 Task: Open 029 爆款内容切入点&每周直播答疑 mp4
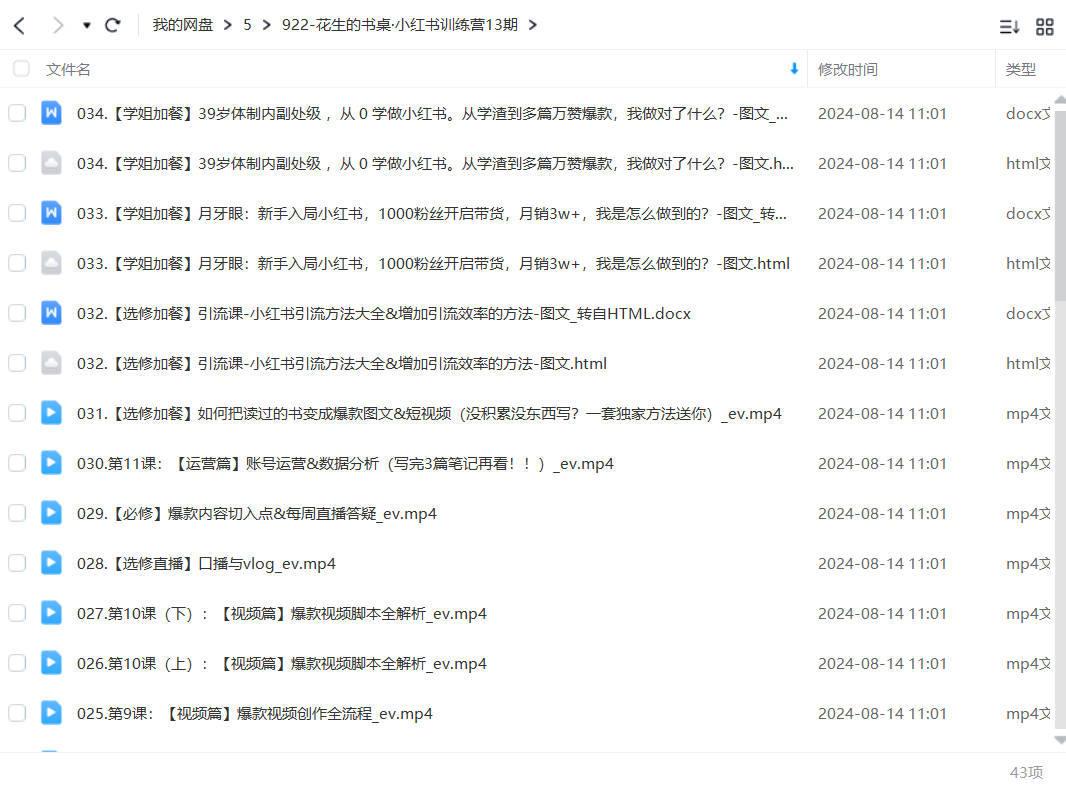(256, 513)
